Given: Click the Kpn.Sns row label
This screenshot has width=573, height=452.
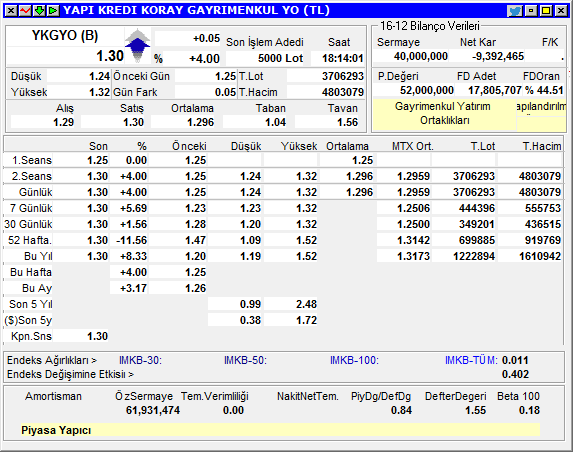Looking at the screenshot, I should [x=31, y=337].
